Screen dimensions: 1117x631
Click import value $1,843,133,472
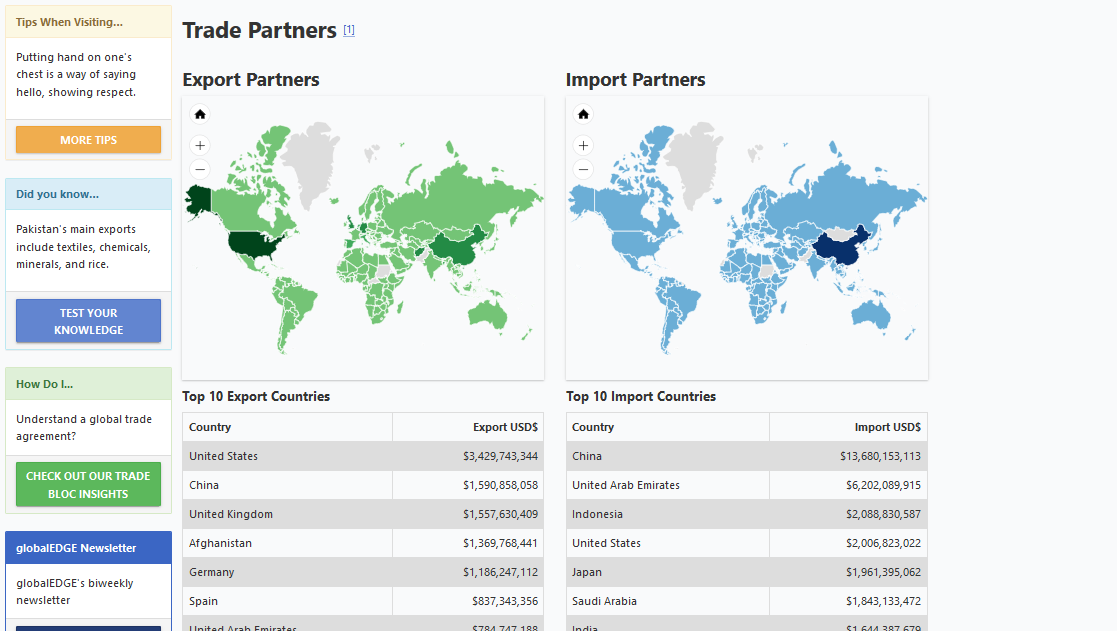click(x=883, y=602)
